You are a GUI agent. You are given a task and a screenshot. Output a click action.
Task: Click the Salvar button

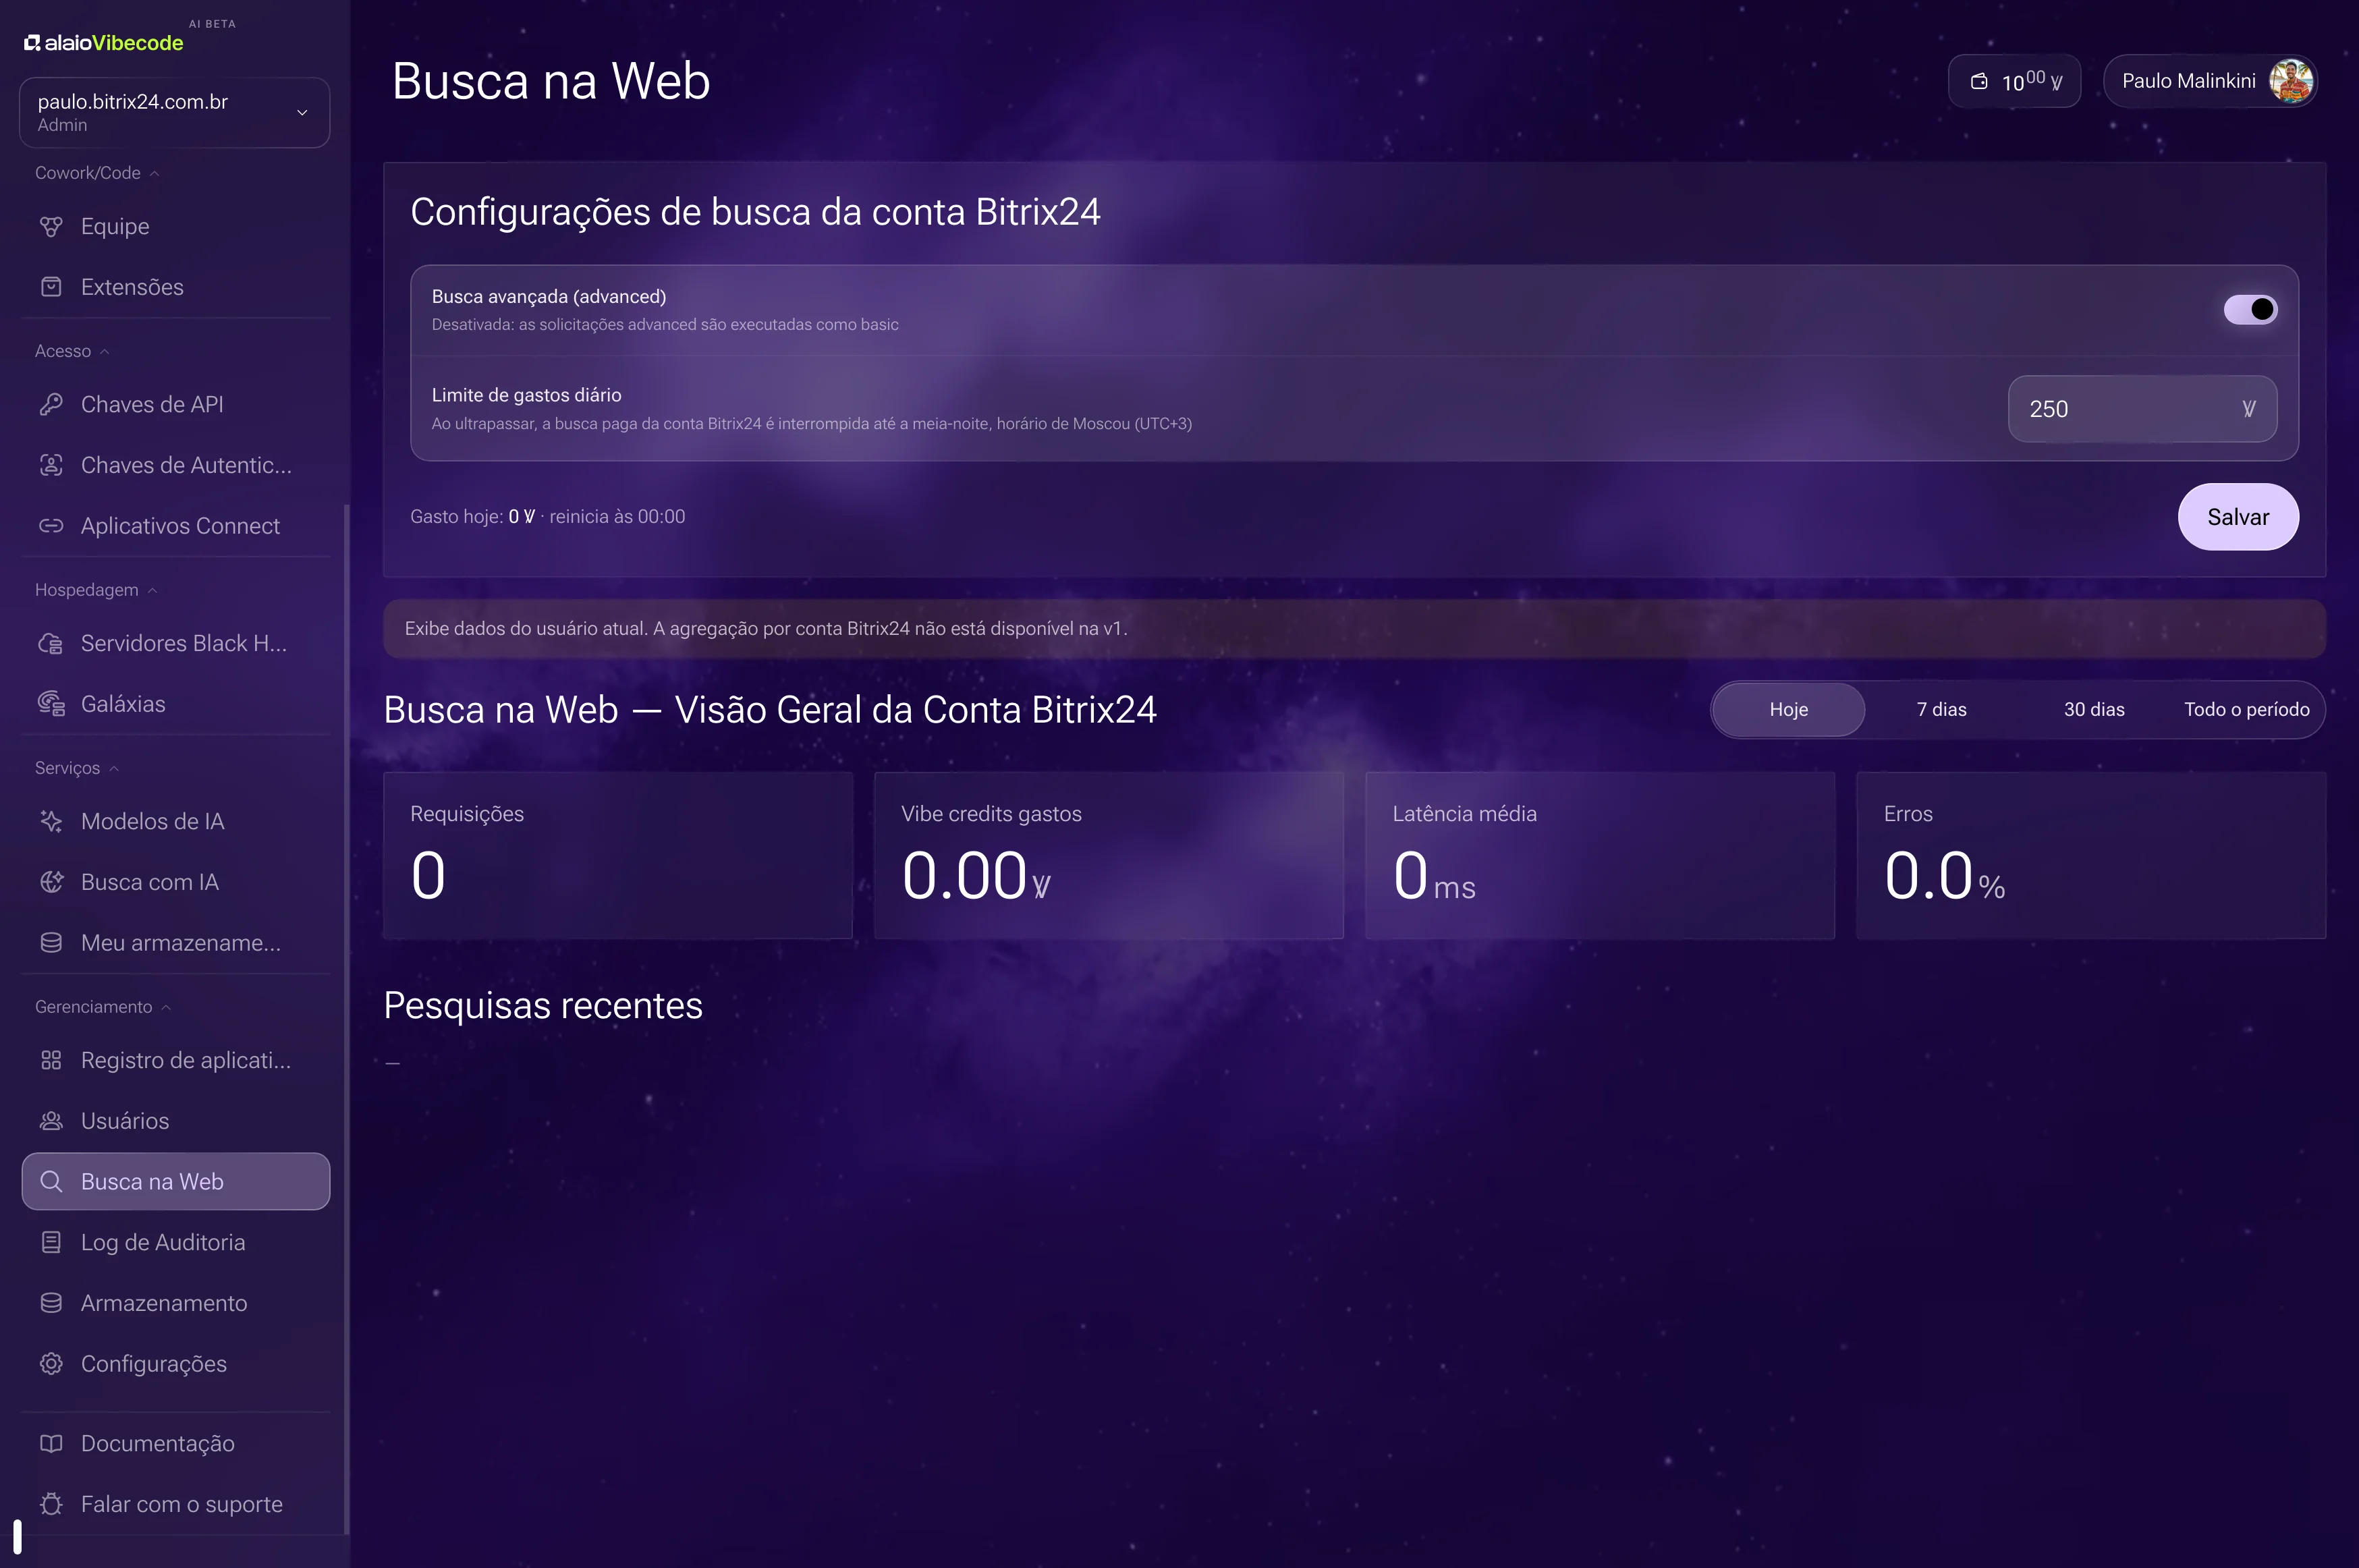[2238, 517]
